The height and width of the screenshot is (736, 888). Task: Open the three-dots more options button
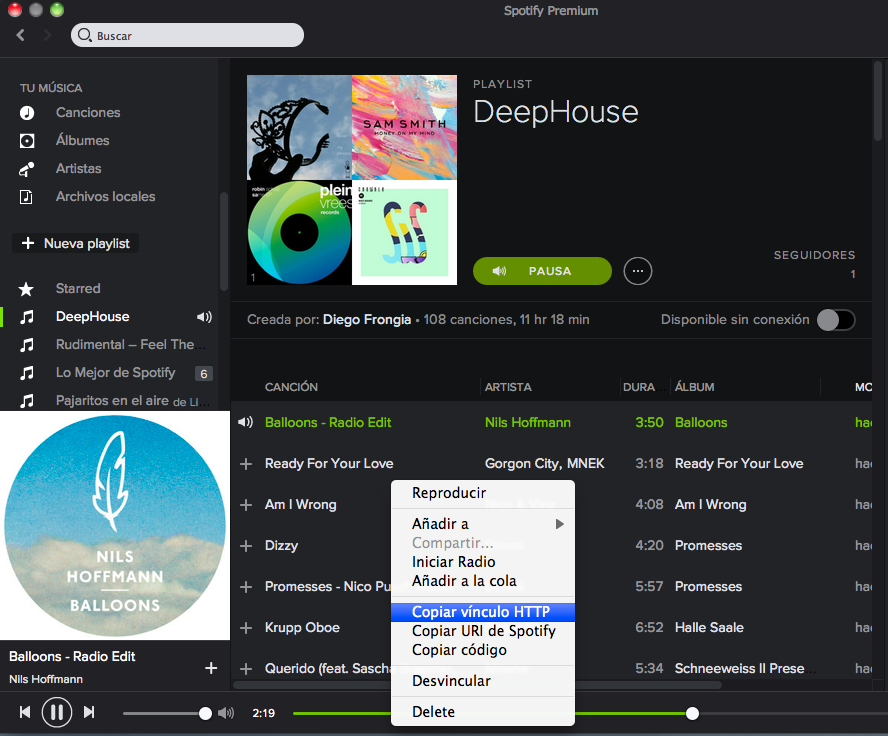[x=638, y=271]
